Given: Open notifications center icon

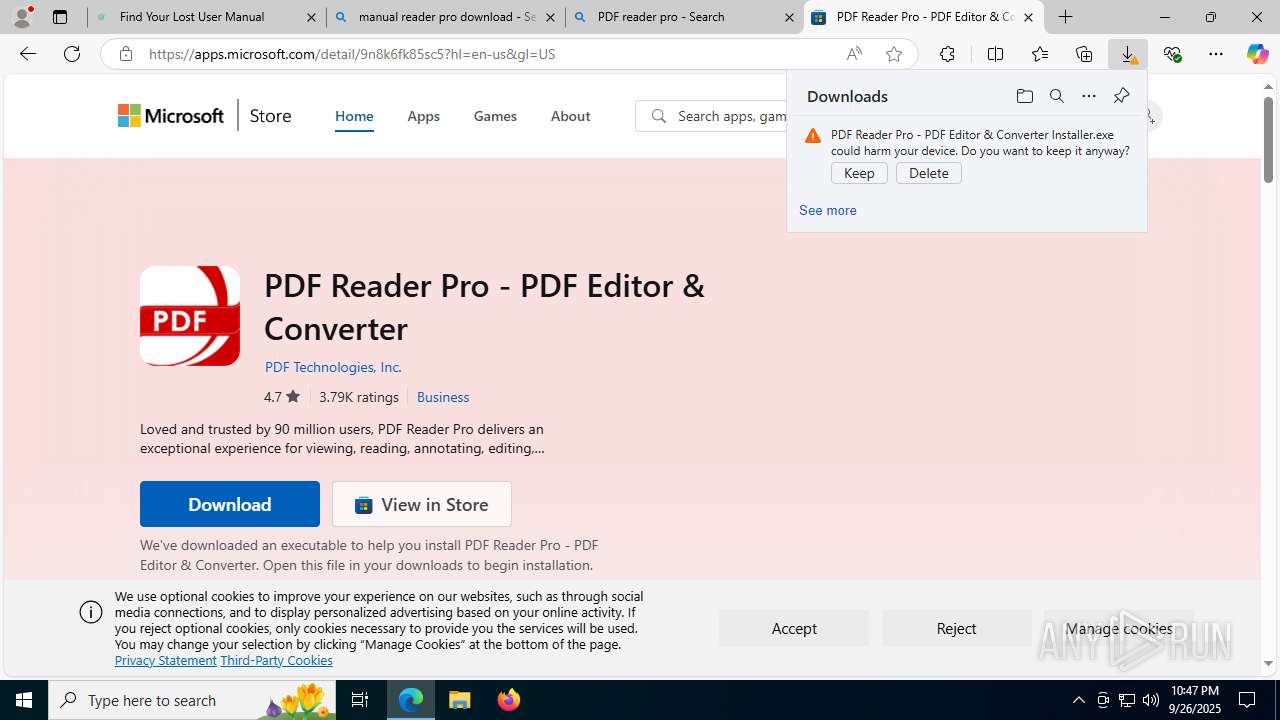Looking at the screenshot, I should coord(1248,700).
